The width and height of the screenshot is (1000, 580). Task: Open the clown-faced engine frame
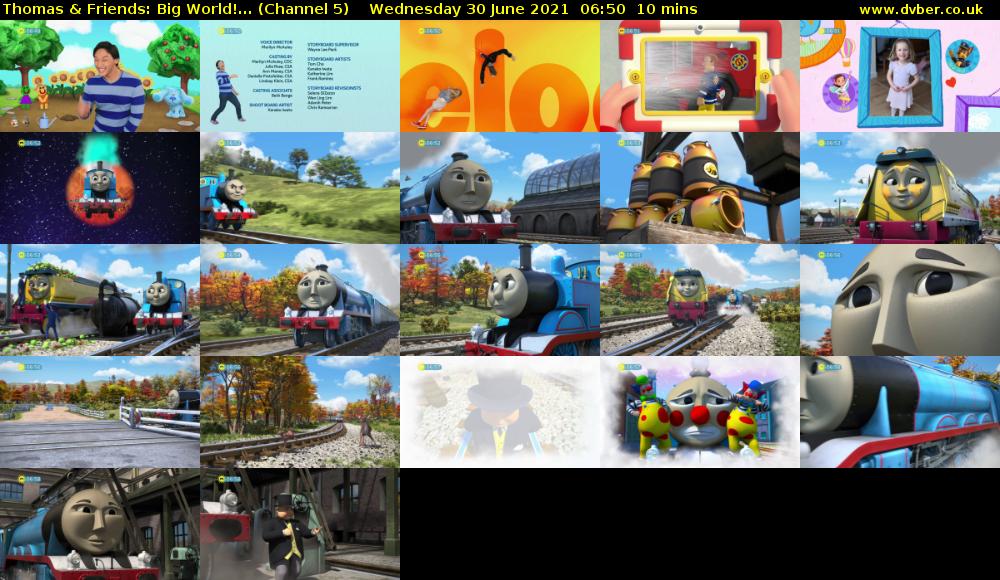[700, 412]
